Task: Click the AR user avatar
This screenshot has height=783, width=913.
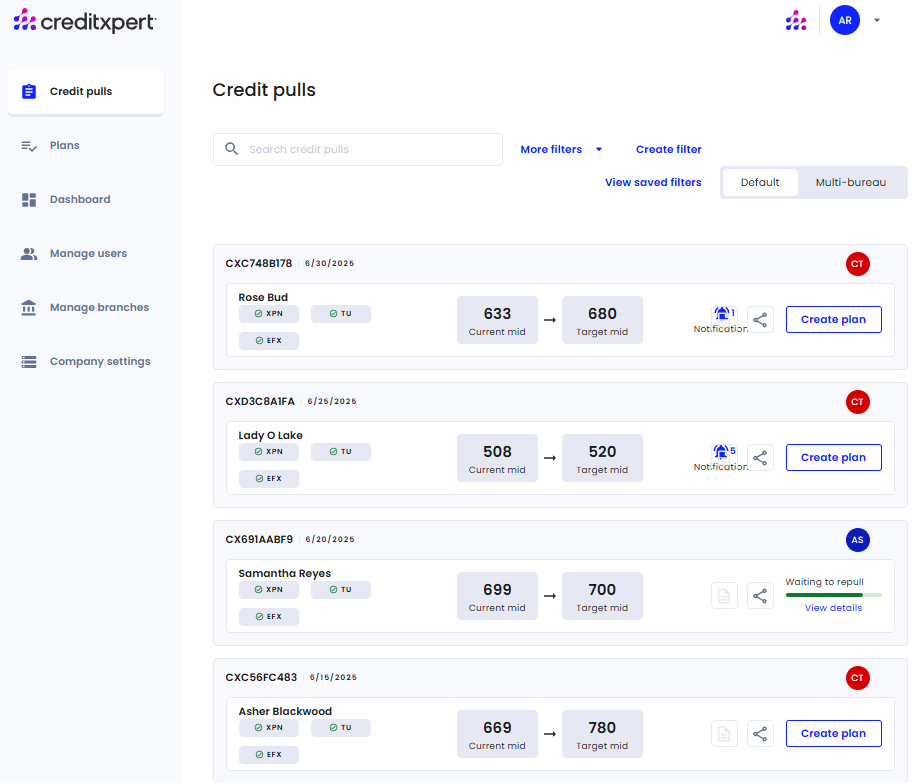Action: click(845, 20)
